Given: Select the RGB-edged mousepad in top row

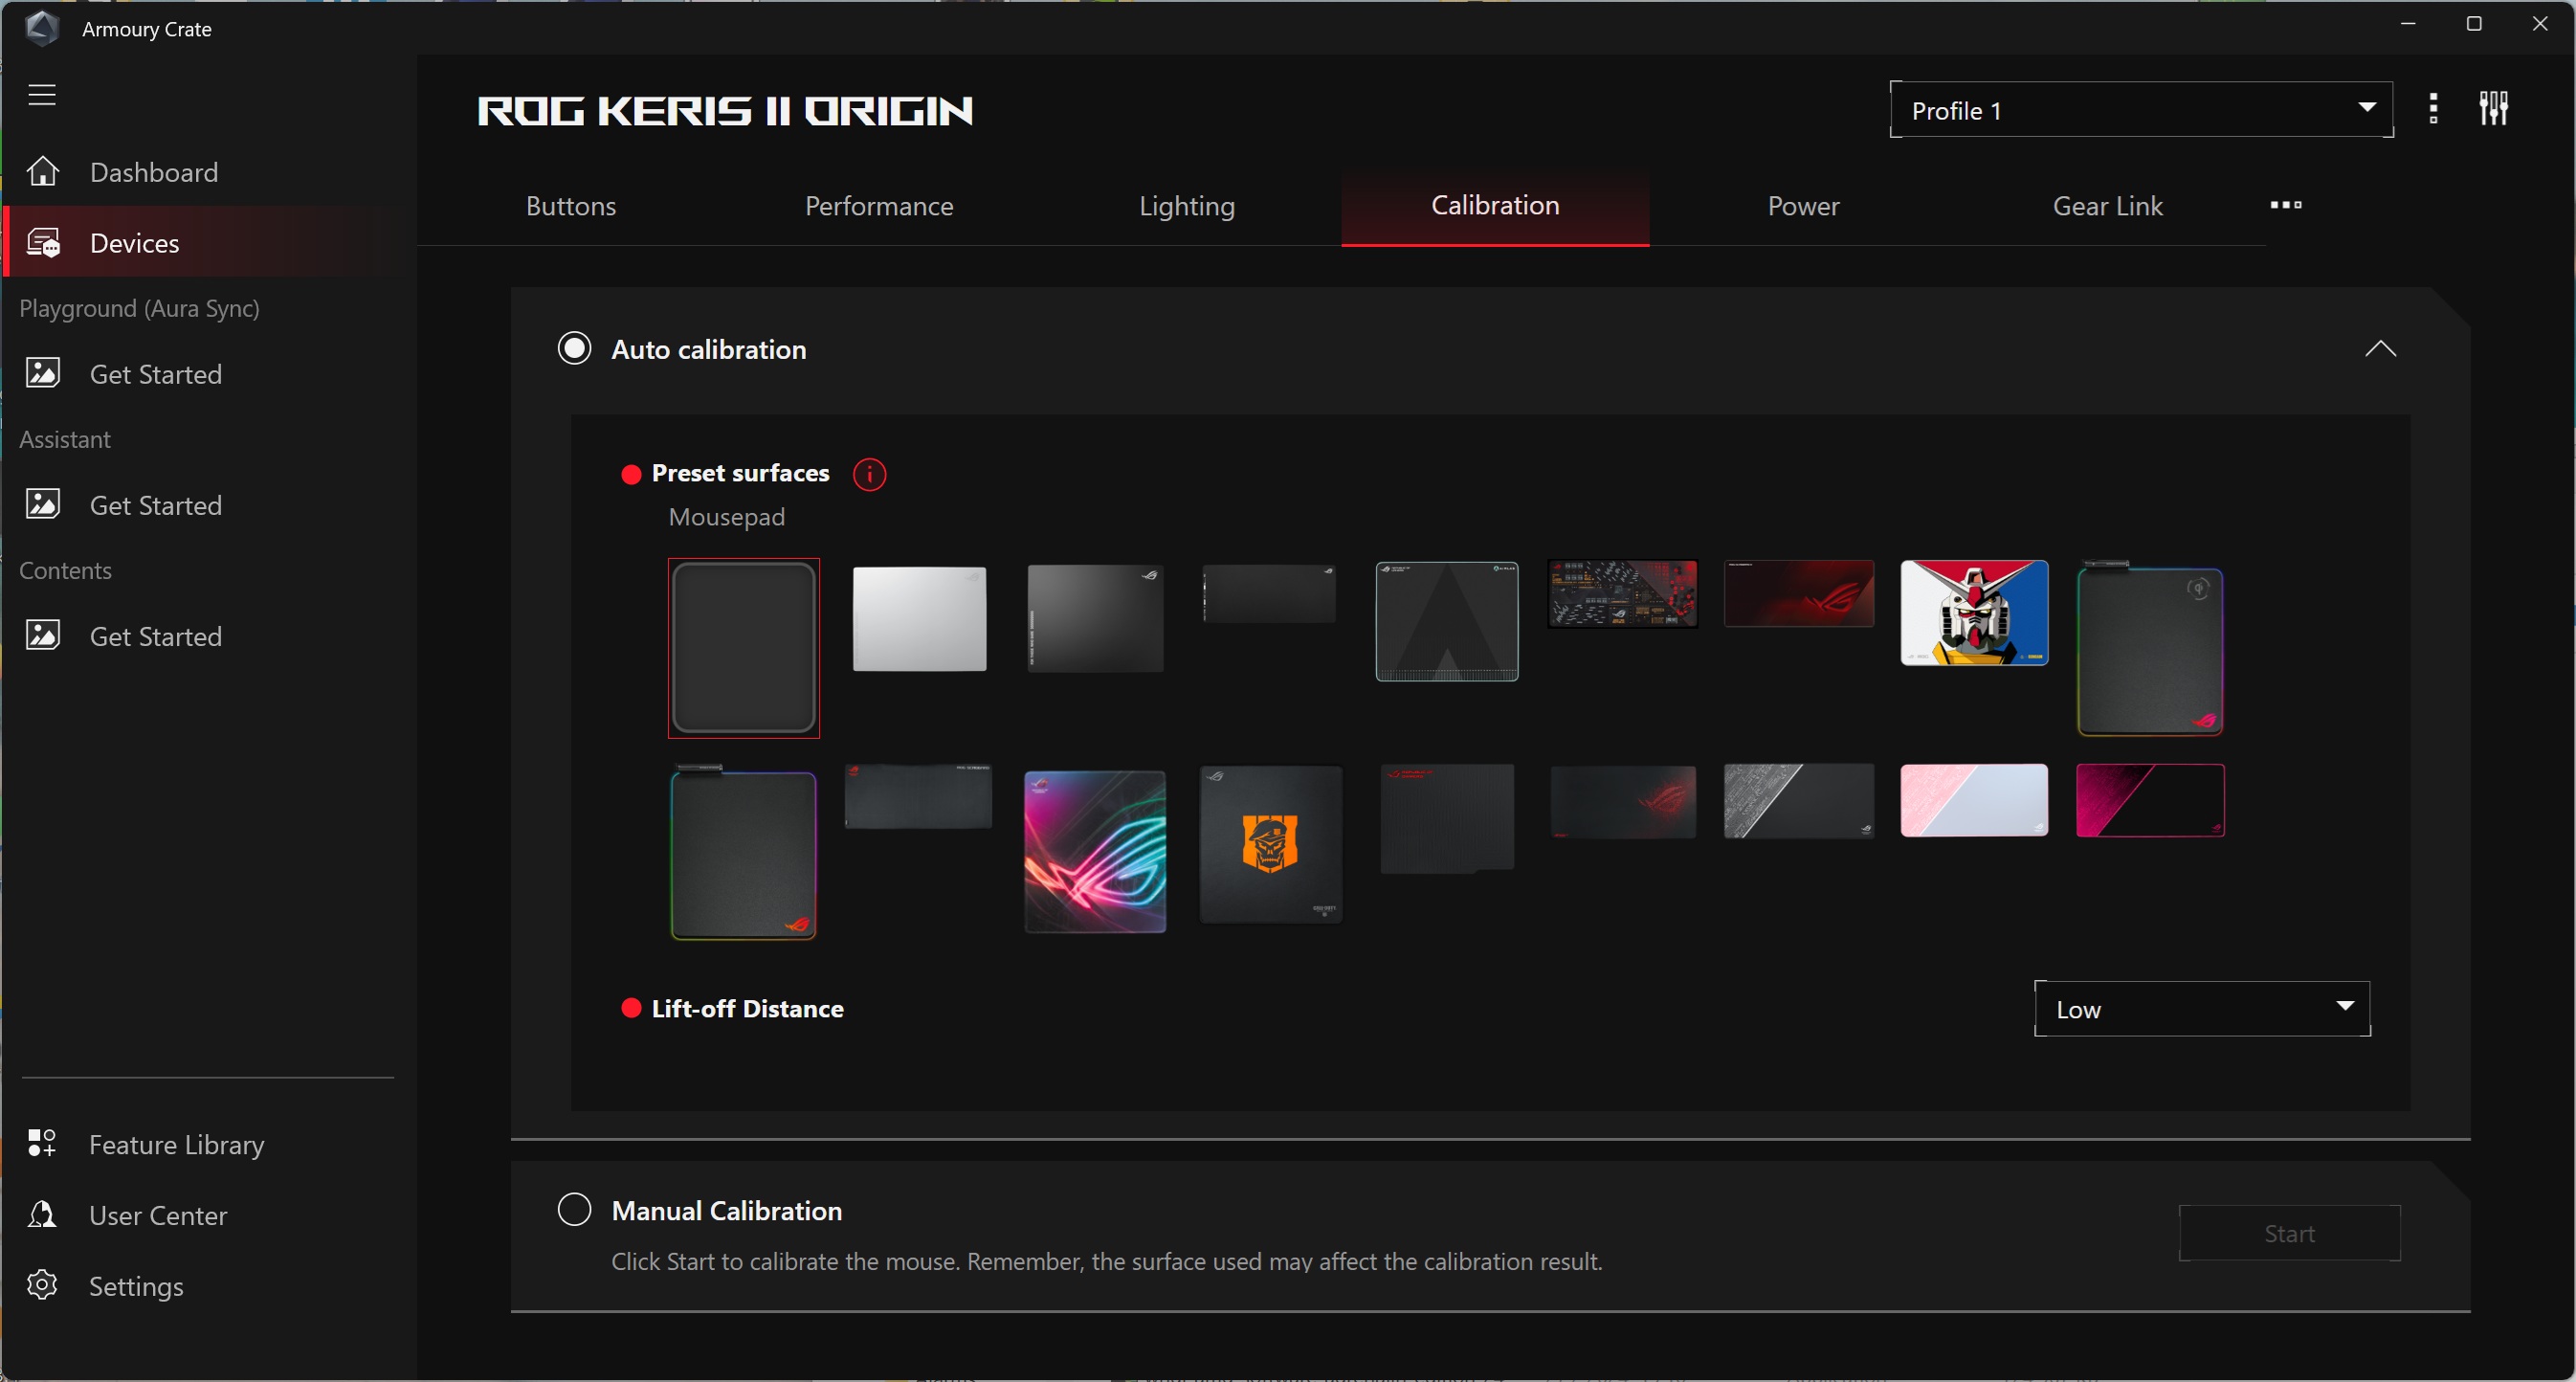Looking at the screenshot, I should coord(2150,648).
